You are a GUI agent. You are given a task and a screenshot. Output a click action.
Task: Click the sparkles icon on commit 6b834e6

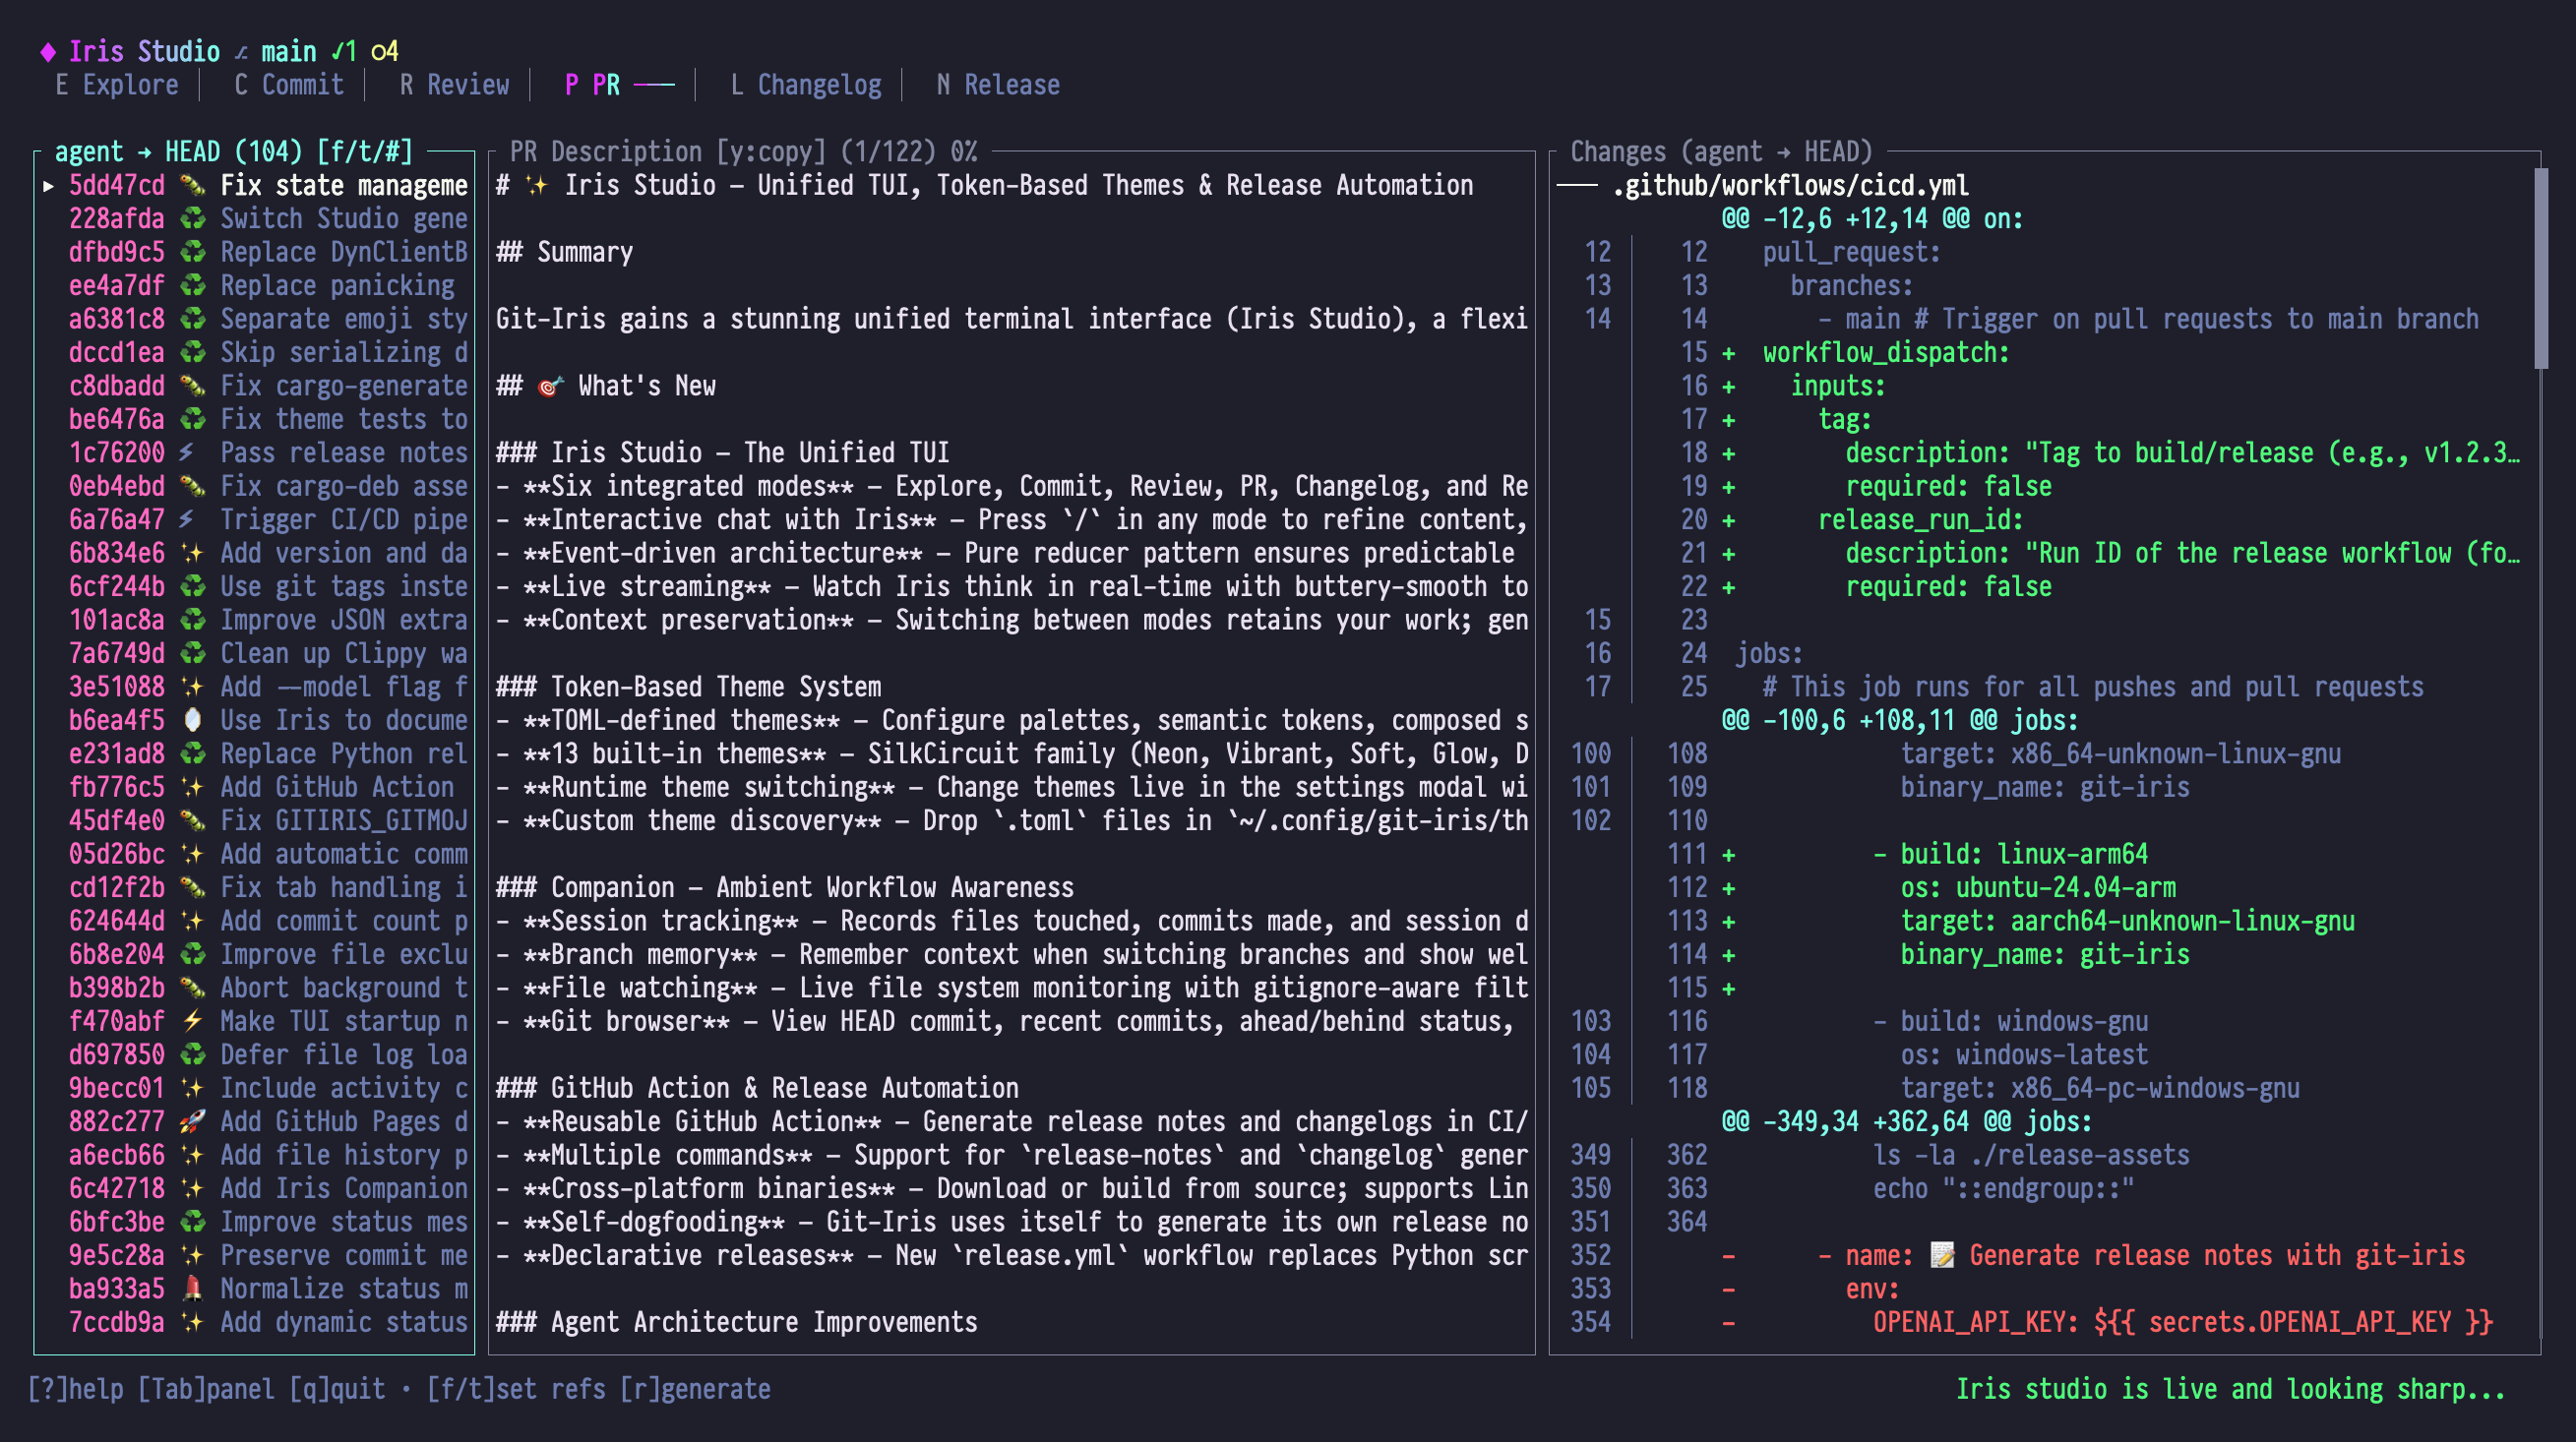[x=192, y=553]
